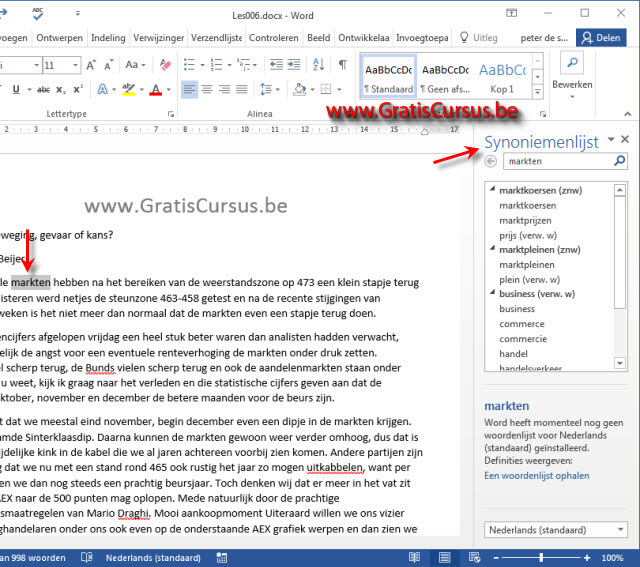Click the multilevel list icon

(x=243, y=64)
